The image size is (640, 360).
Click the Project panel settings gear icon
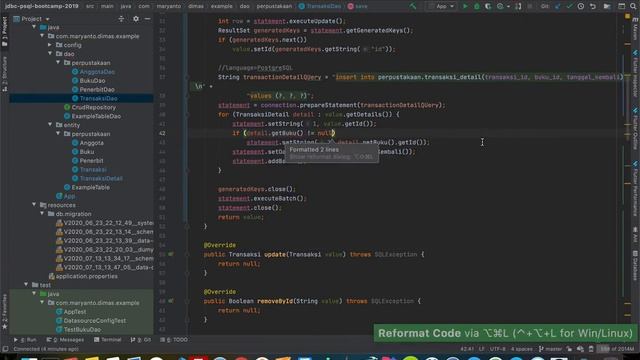coord(136,19)
